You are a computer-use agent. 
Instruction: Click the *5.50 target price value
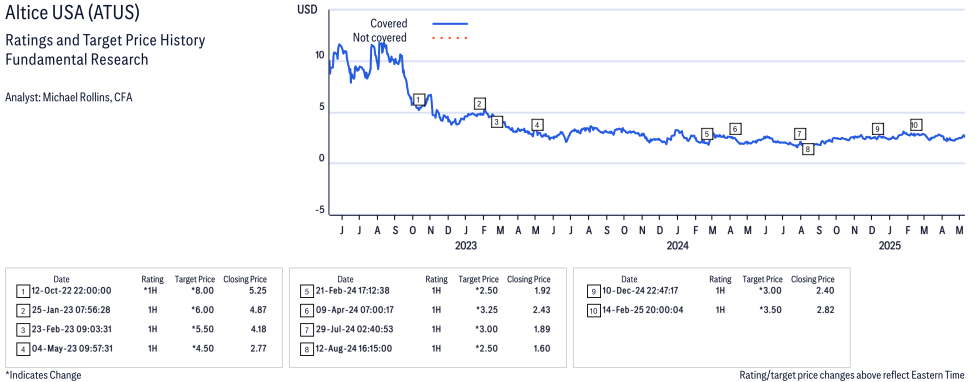pos(203,329)
